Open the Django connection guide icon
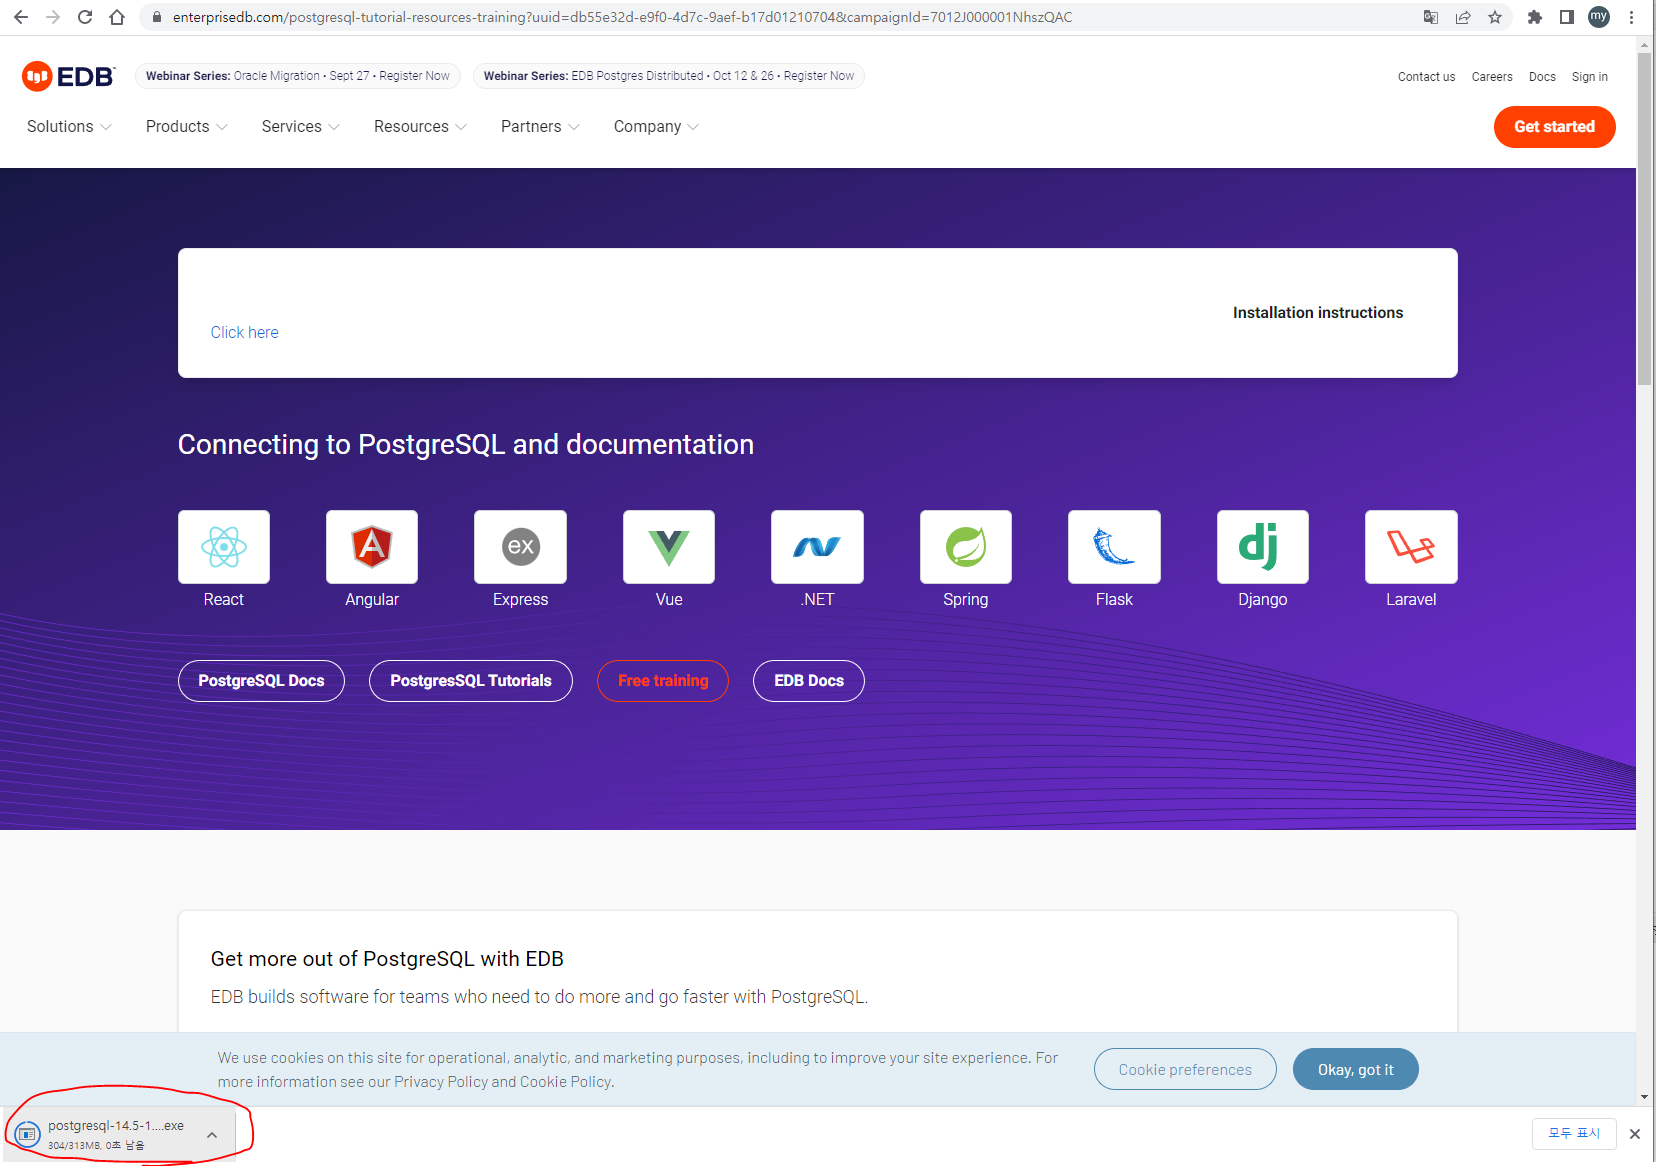Screen dimensions: 1656x1166 (x=1263, y=547)
